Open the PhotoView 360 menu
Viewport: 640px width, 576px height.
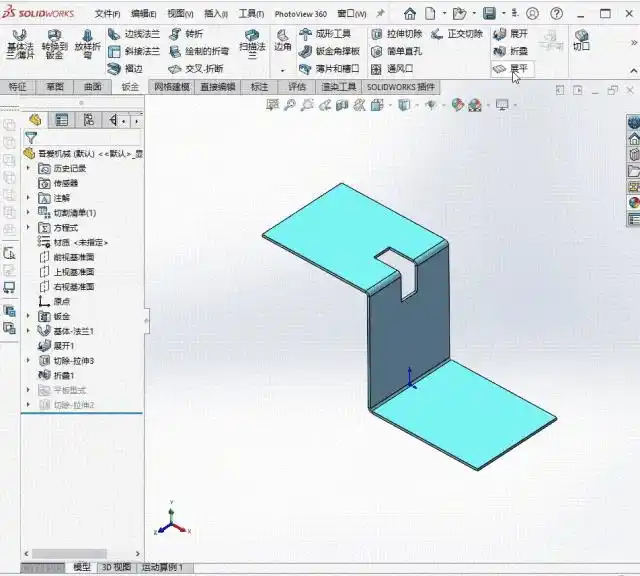[300, 14]
